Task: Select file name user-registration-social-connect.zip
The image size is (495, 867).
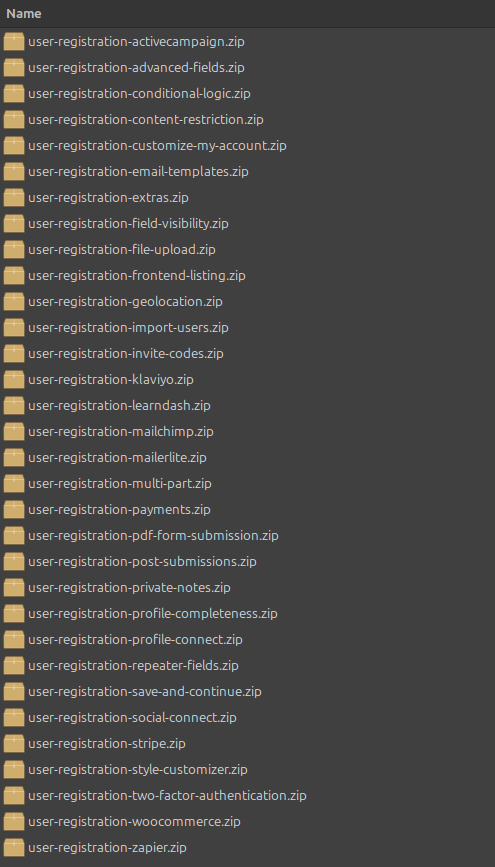Action: click(132, 717)
